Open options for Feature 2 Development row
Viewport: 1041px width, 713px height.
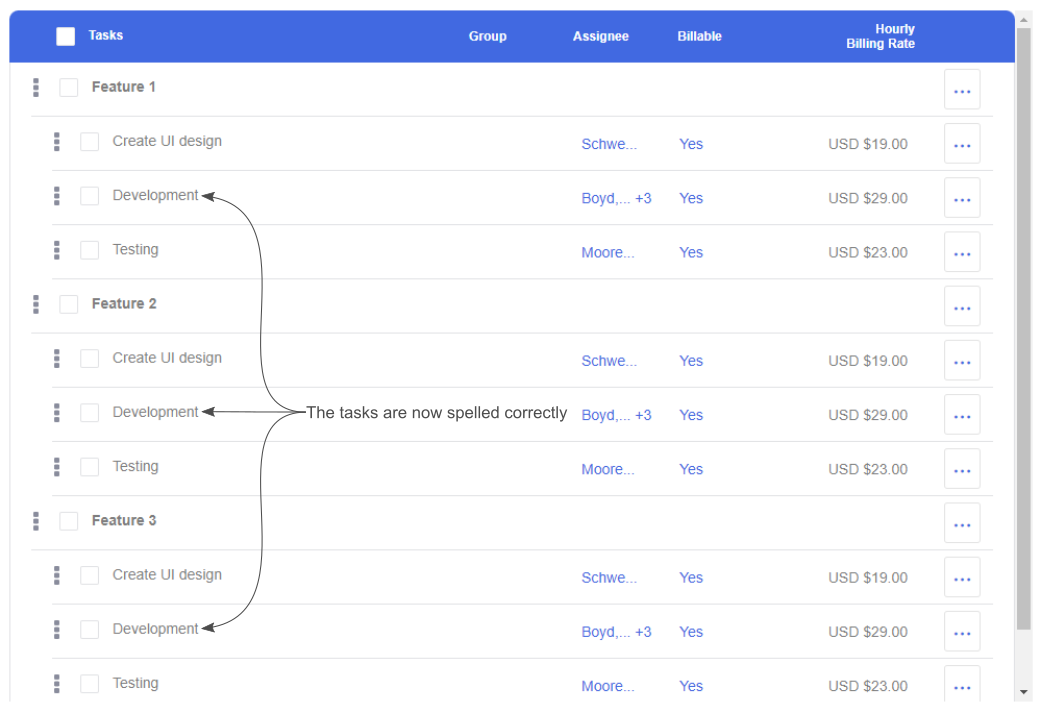[x=962, y=415]
